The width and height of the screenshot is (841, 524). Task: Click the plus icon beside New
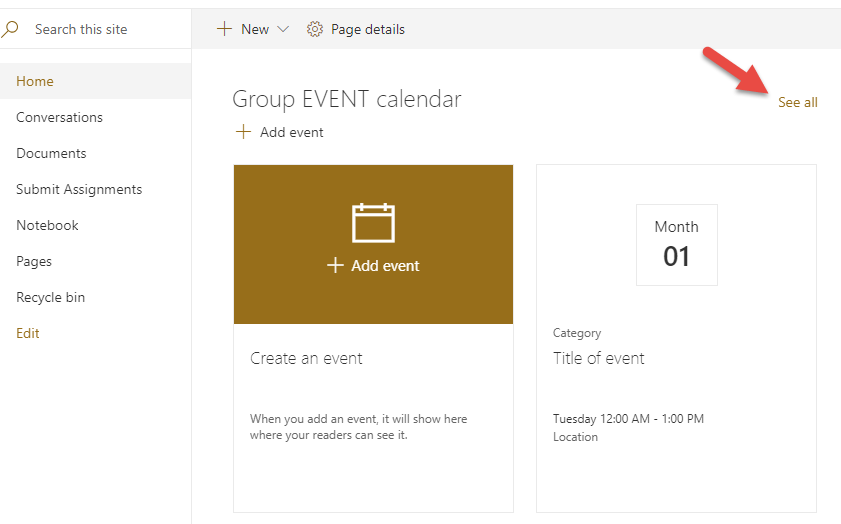click(x=224, y=29)
